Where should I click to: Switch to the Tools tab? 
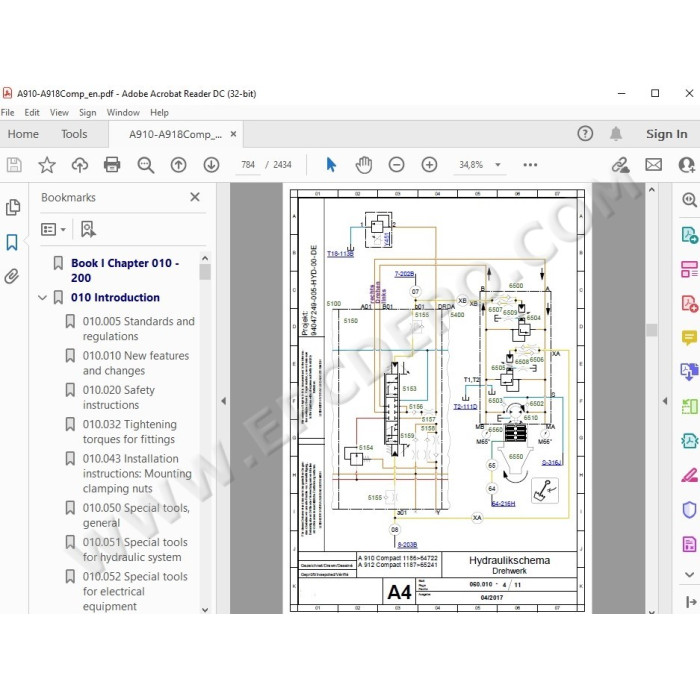[74, 134]
